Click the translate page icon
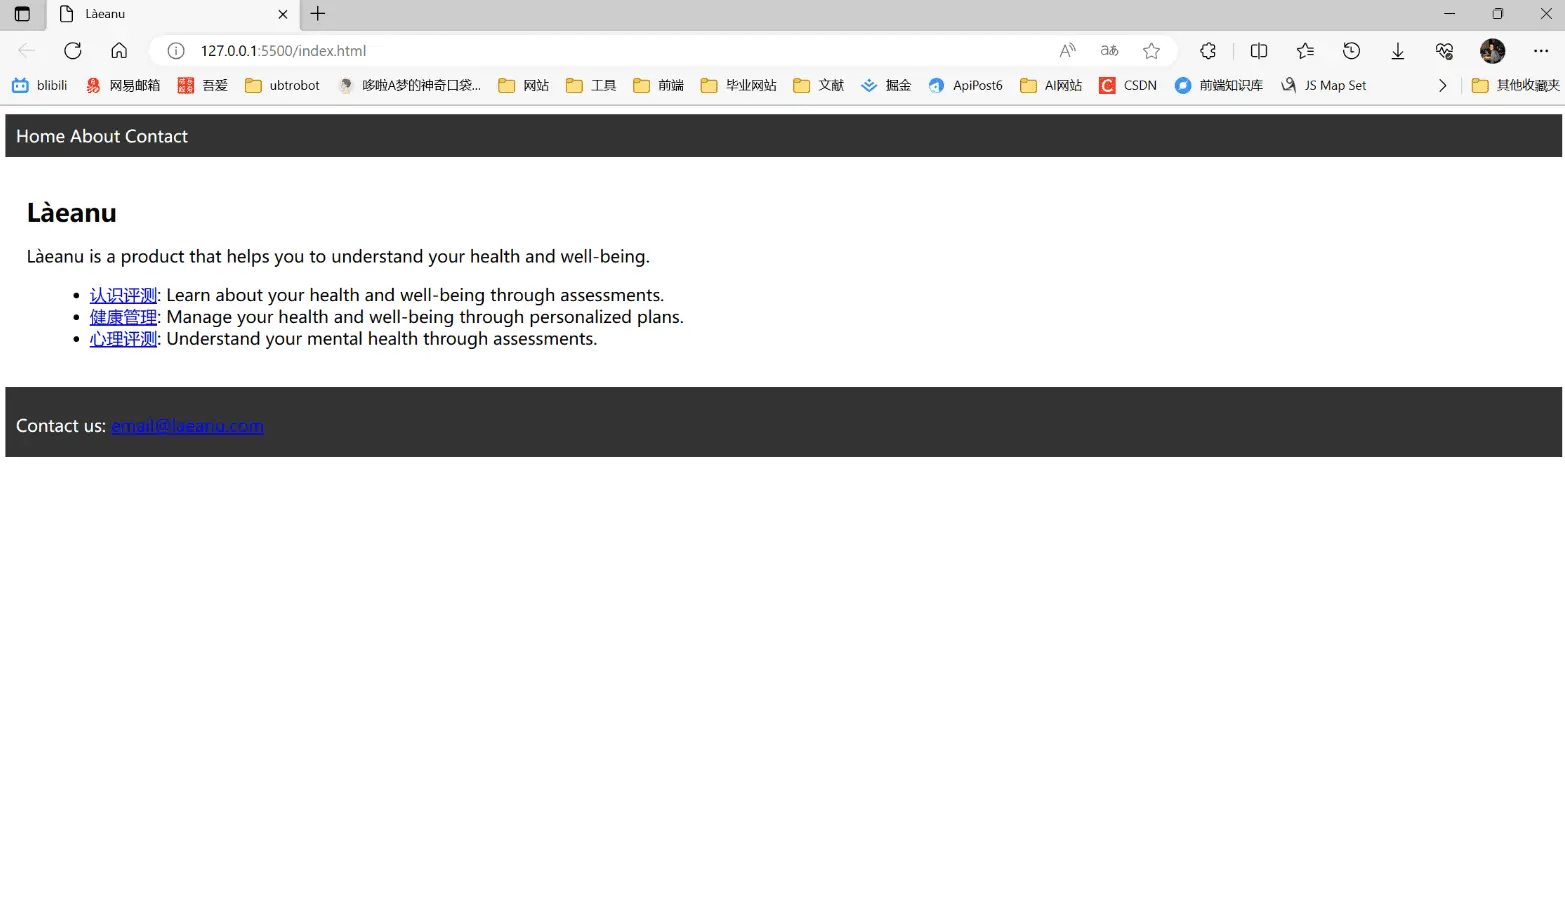1565x922 pixels. point(1109,51)
